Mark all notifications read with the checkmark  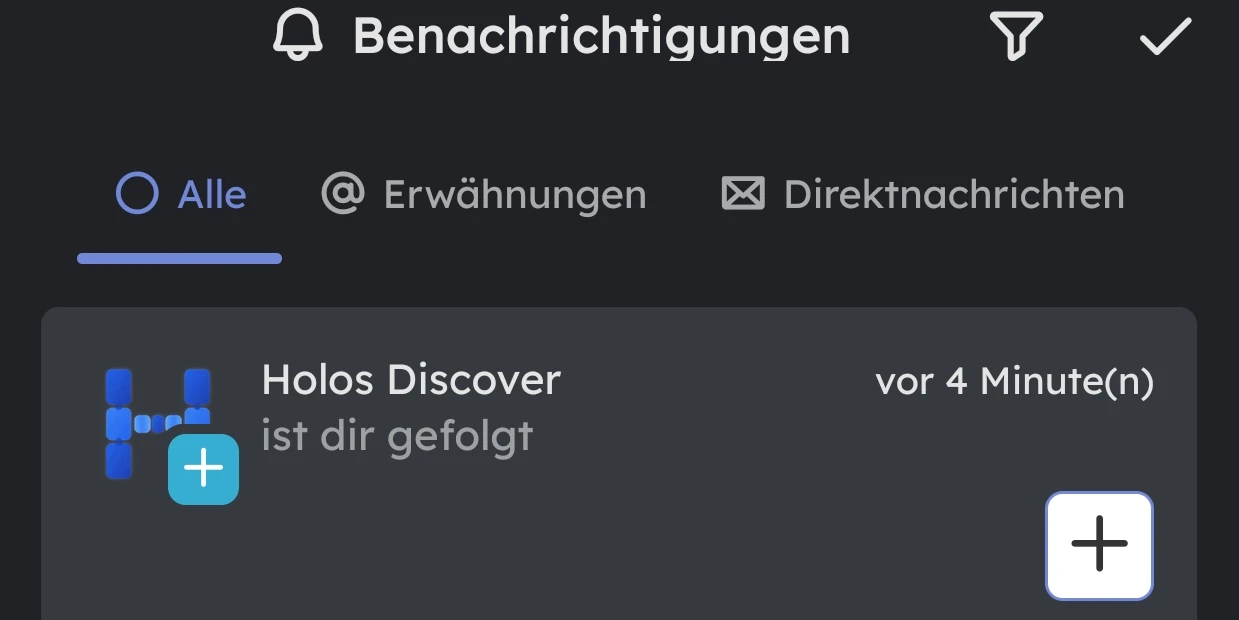pyautogui.click(x=1165, y=37)
